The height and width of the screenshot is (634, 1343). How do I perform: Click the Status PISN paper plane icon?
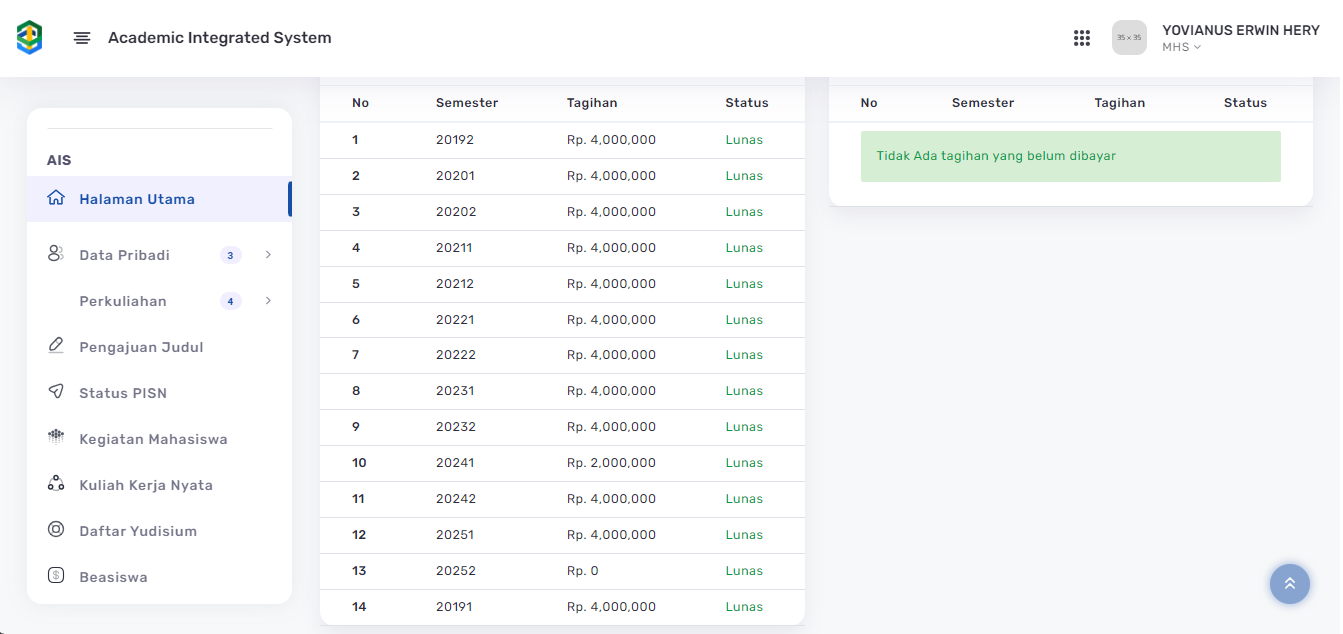coord(56,392)
